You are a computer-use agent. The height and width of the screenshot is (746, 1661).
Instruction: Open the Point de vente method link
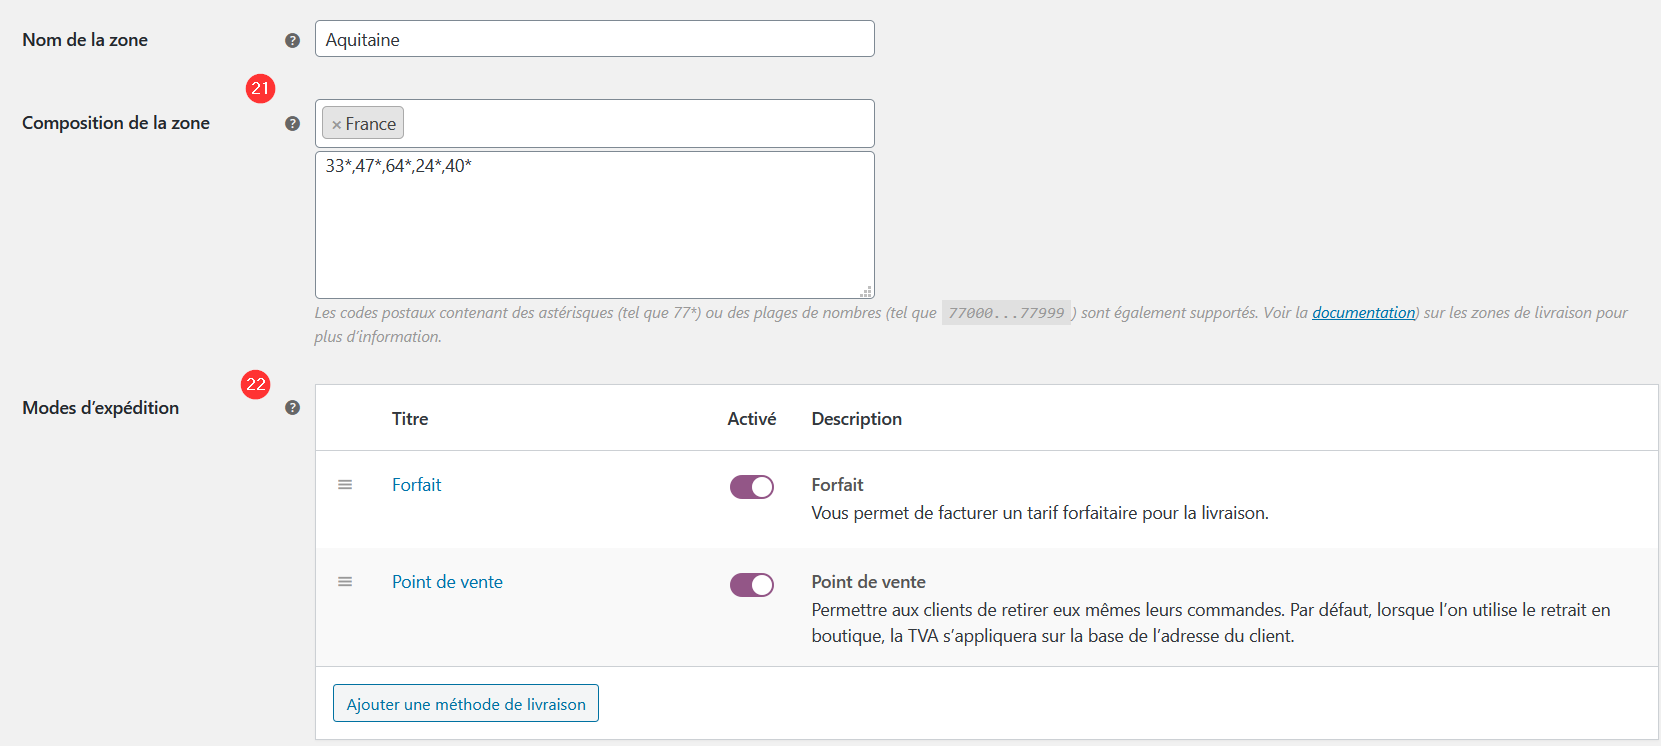447,582
